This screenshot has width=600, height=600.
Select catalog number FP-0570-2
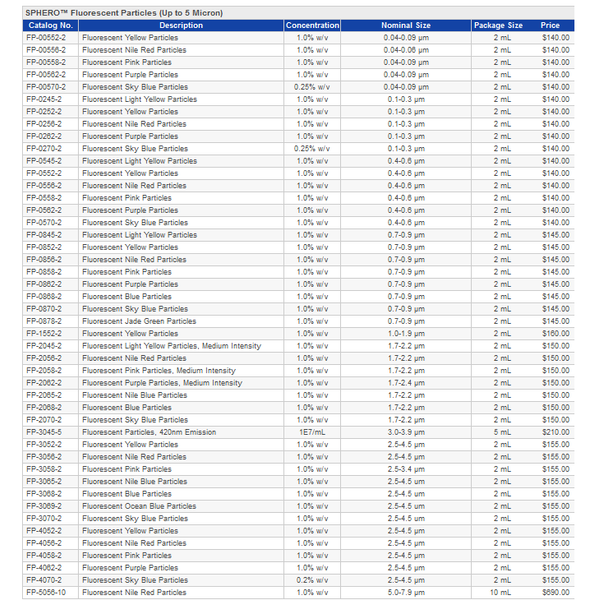[44, 222]
